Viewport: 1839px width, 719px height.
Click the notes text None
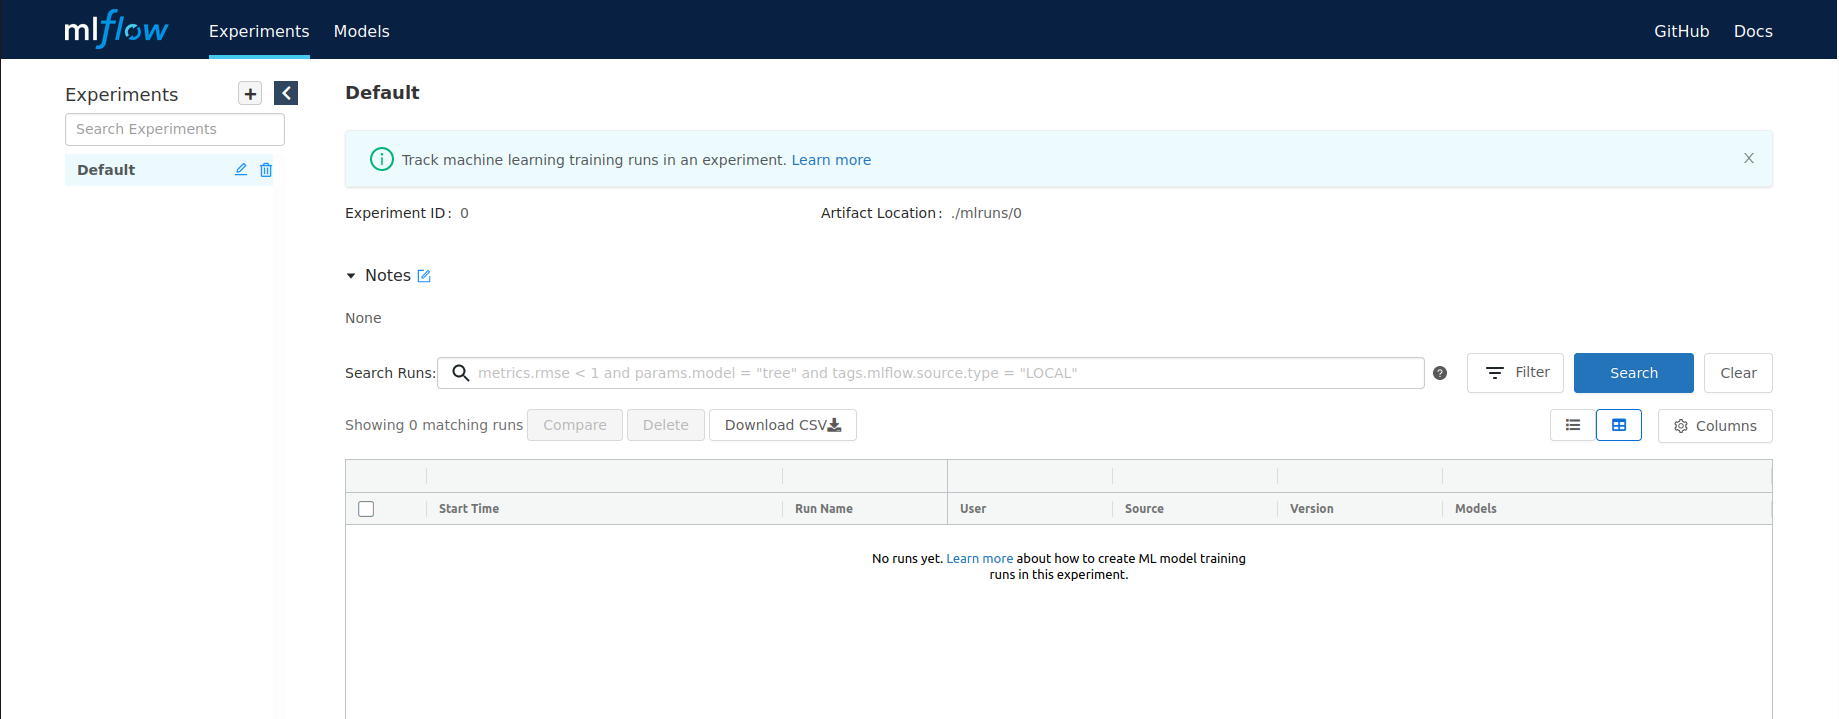click(363, 318)
